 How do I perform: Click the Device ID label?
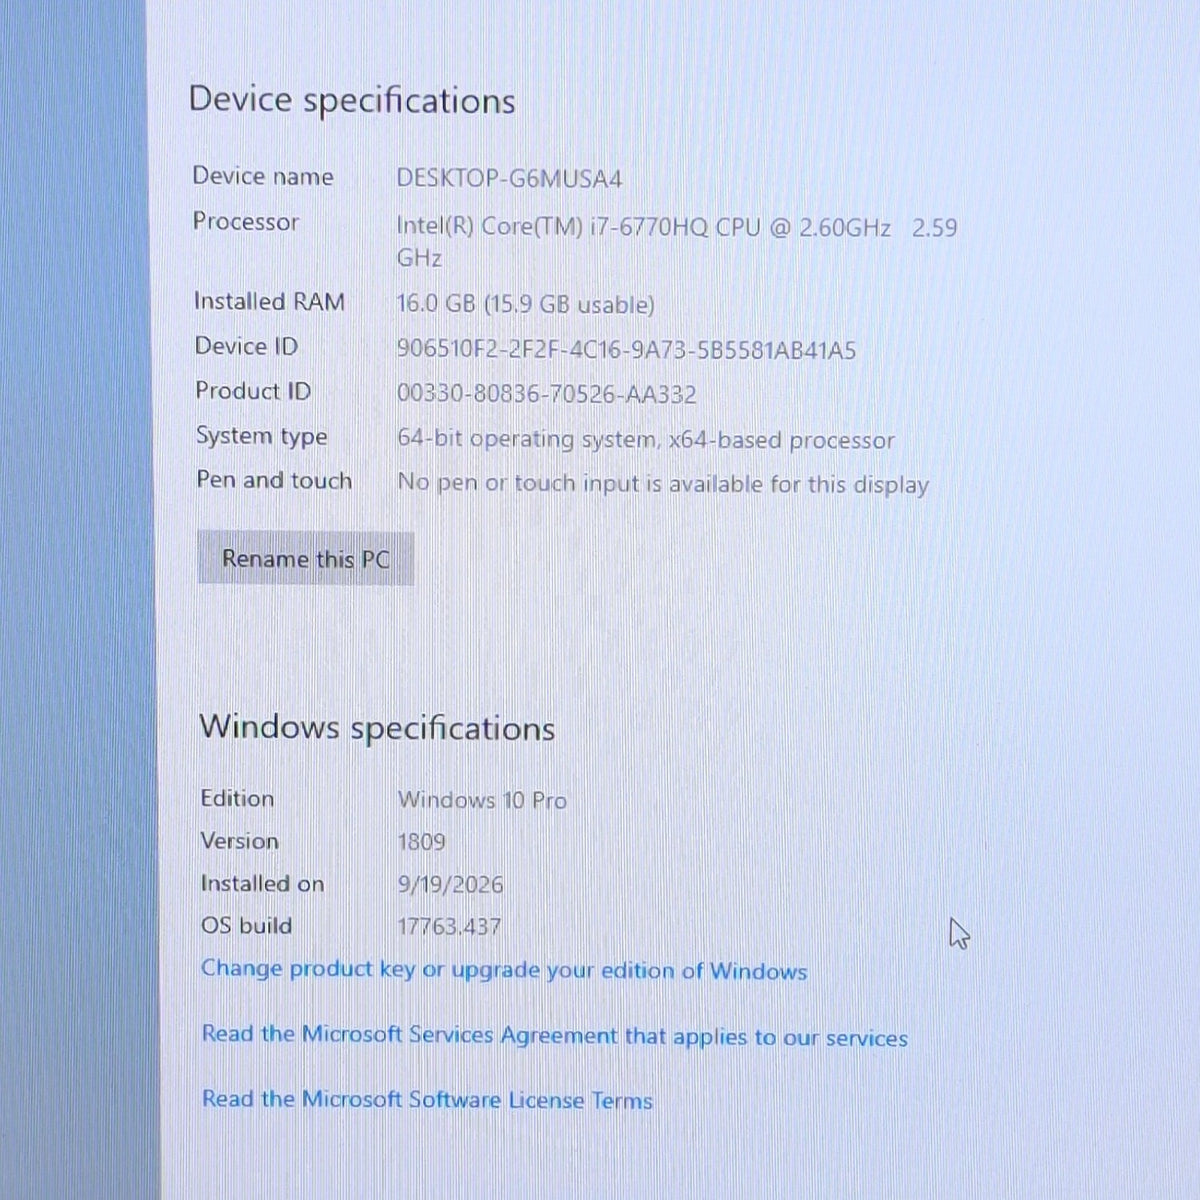246,346
